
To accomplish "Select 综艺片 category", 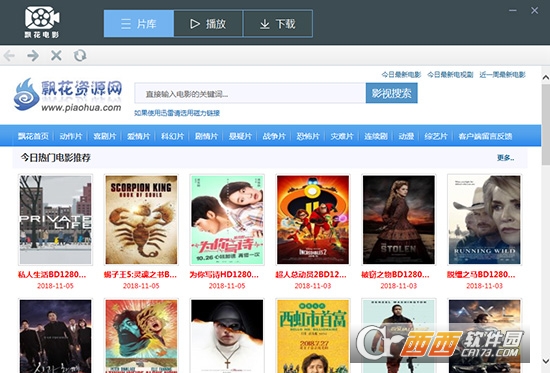I will 436,136.
